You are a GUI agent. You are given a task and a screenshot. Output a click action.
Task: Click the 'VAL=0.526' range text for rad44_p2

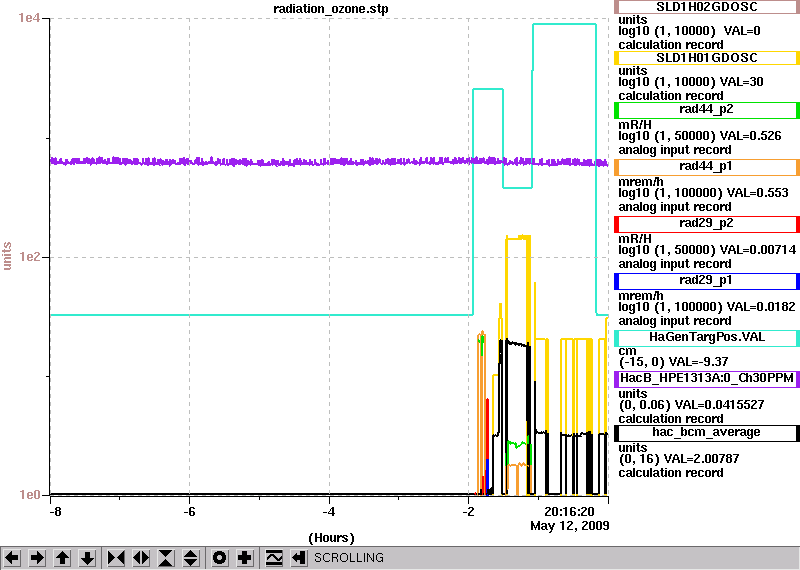750,136
